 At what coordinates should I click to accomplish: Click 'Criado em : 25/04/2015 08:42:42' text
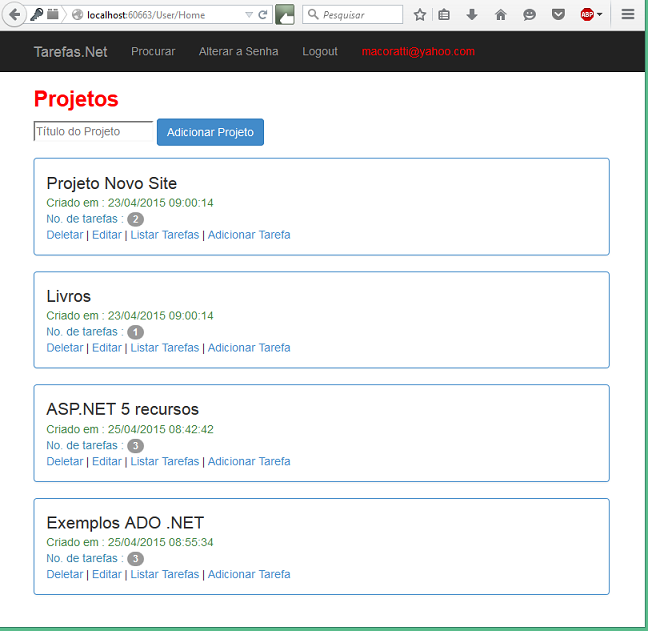130,429
